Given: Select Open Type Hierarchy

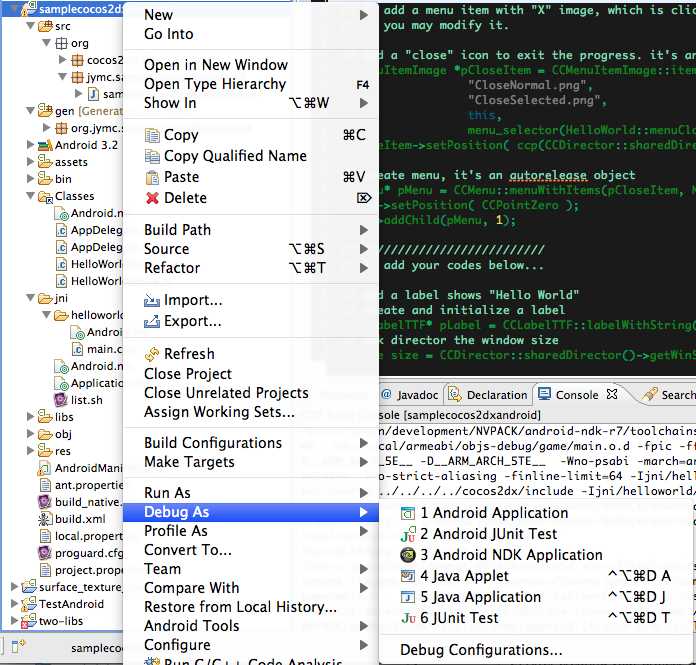Looking at the screenshot, I should (251, 84).
